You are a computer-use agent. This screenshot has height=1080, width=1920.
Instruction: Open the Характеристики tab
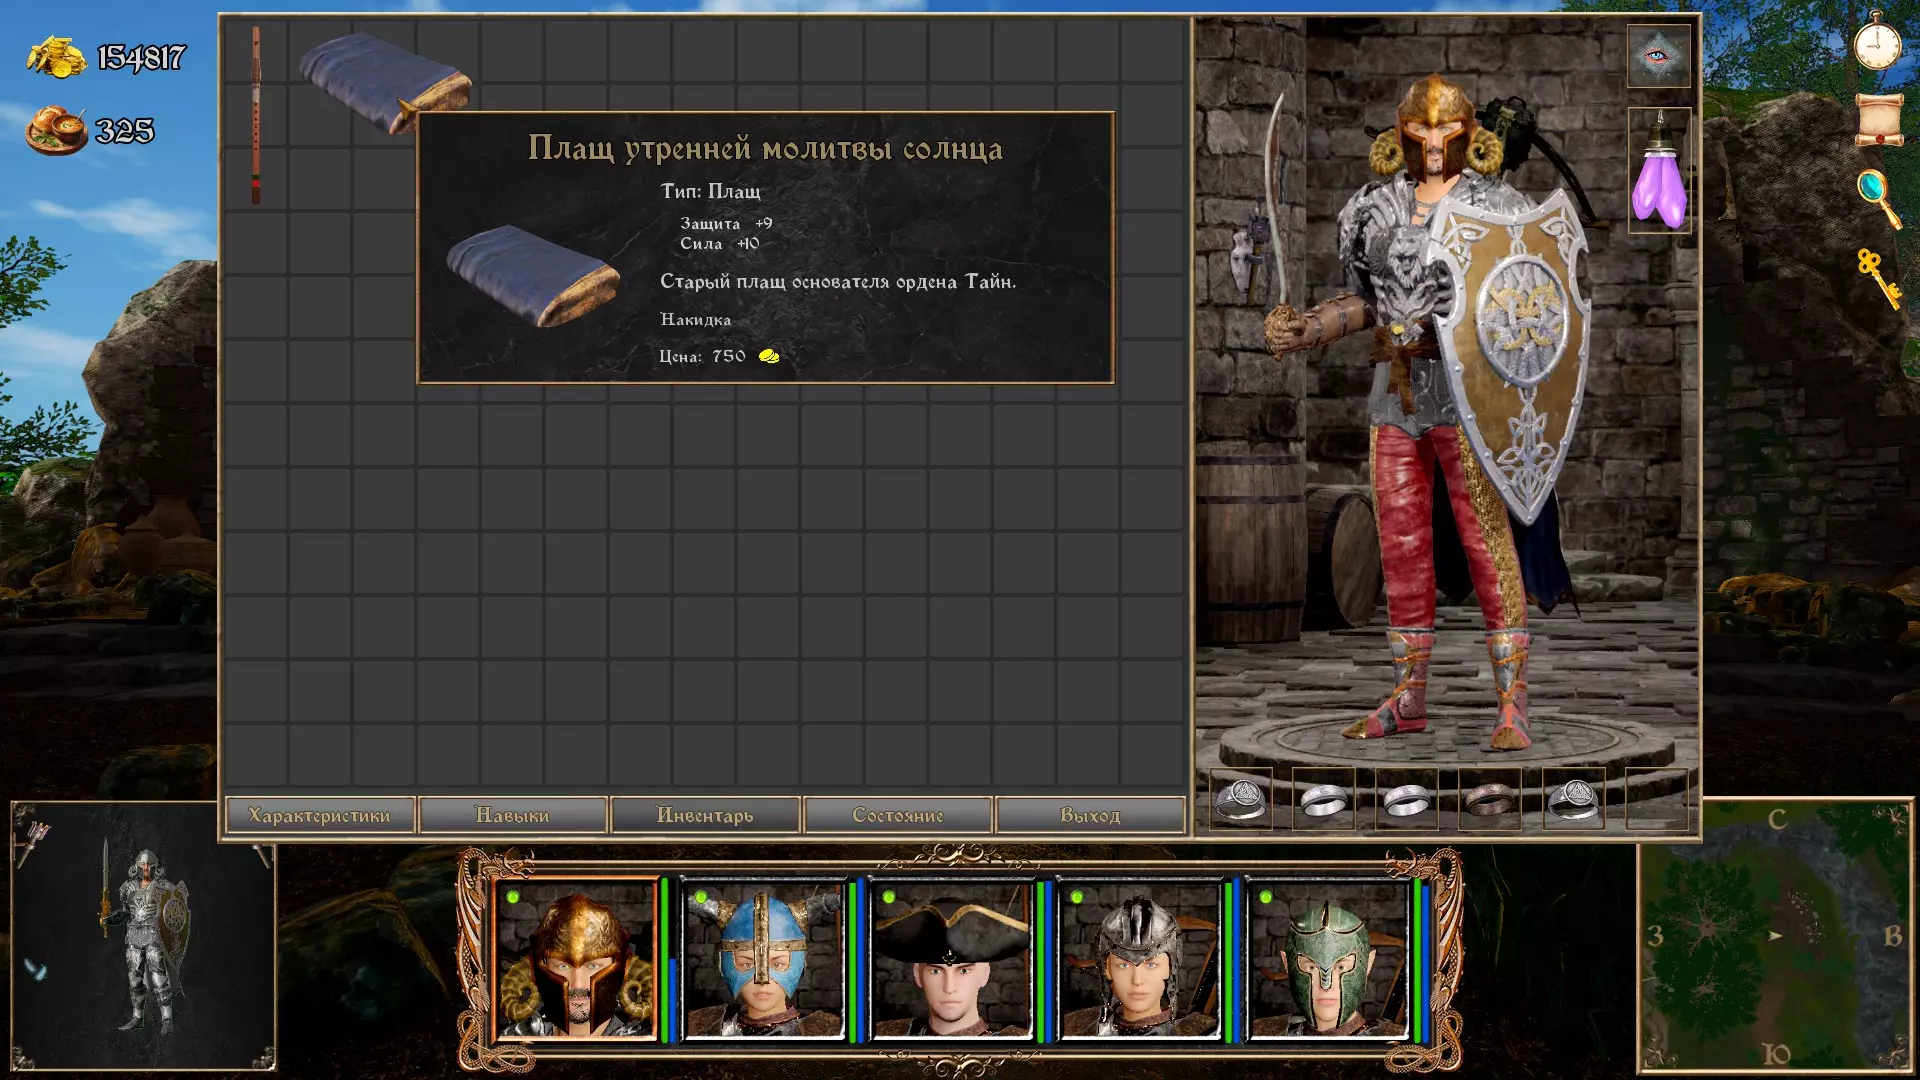pos(319,815)
